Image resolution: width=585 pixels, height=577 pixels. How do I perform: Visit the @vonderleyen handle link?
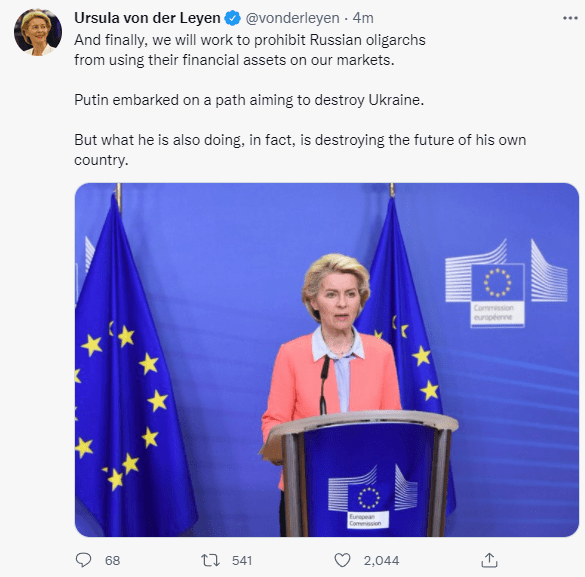[292, 18]
